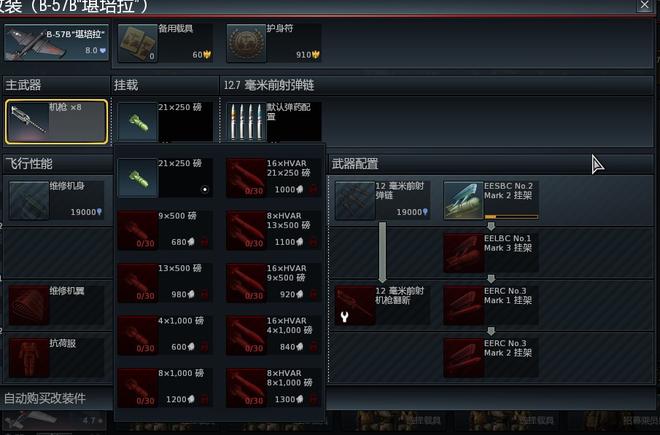Select 8×1,000 磅 from loadout list
The height and width of the screenshot is (435, 660).
(x=165, y=388)
